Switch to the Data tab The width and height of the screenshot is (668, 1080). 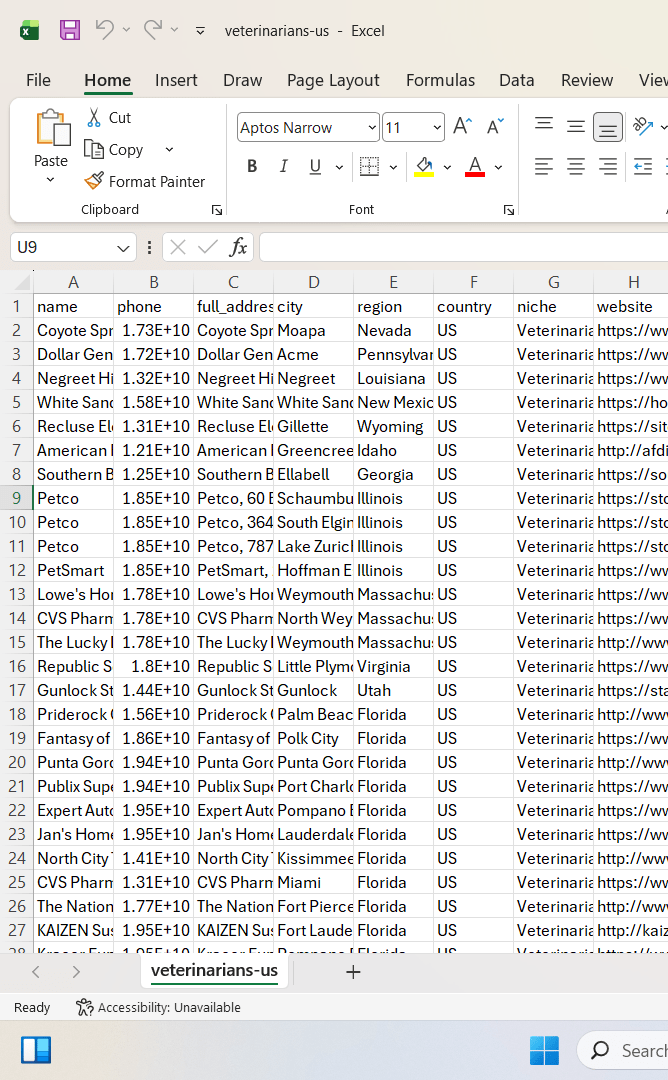[x=516, y=80]
